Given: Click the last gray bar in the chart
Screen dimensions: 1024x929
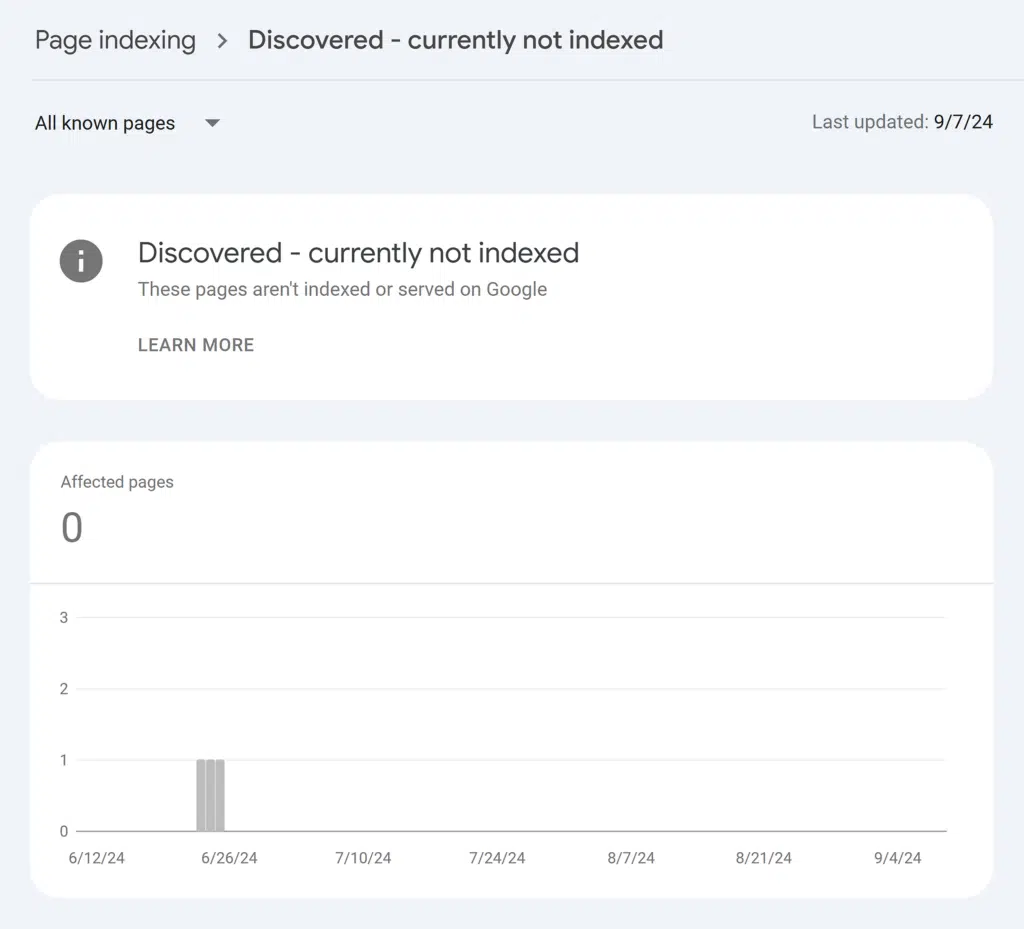Looking at the screenshot, I should coord(220,796).
